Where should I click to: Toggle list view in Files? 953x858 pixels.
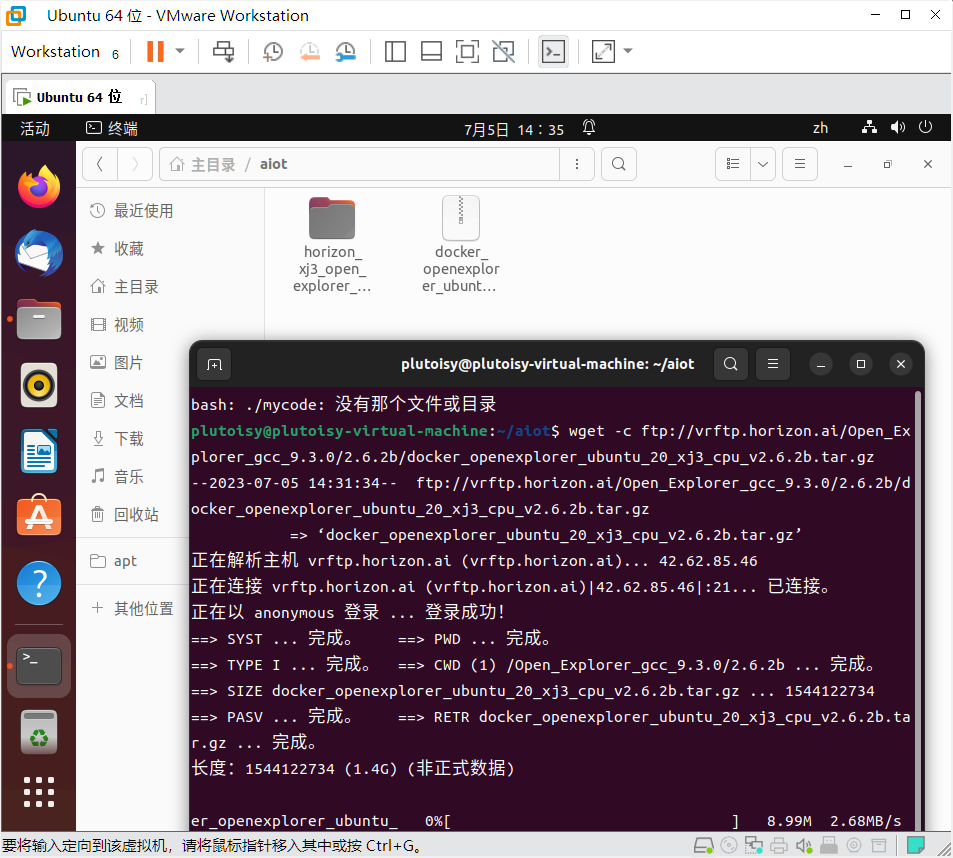click(x=733, y=164)
